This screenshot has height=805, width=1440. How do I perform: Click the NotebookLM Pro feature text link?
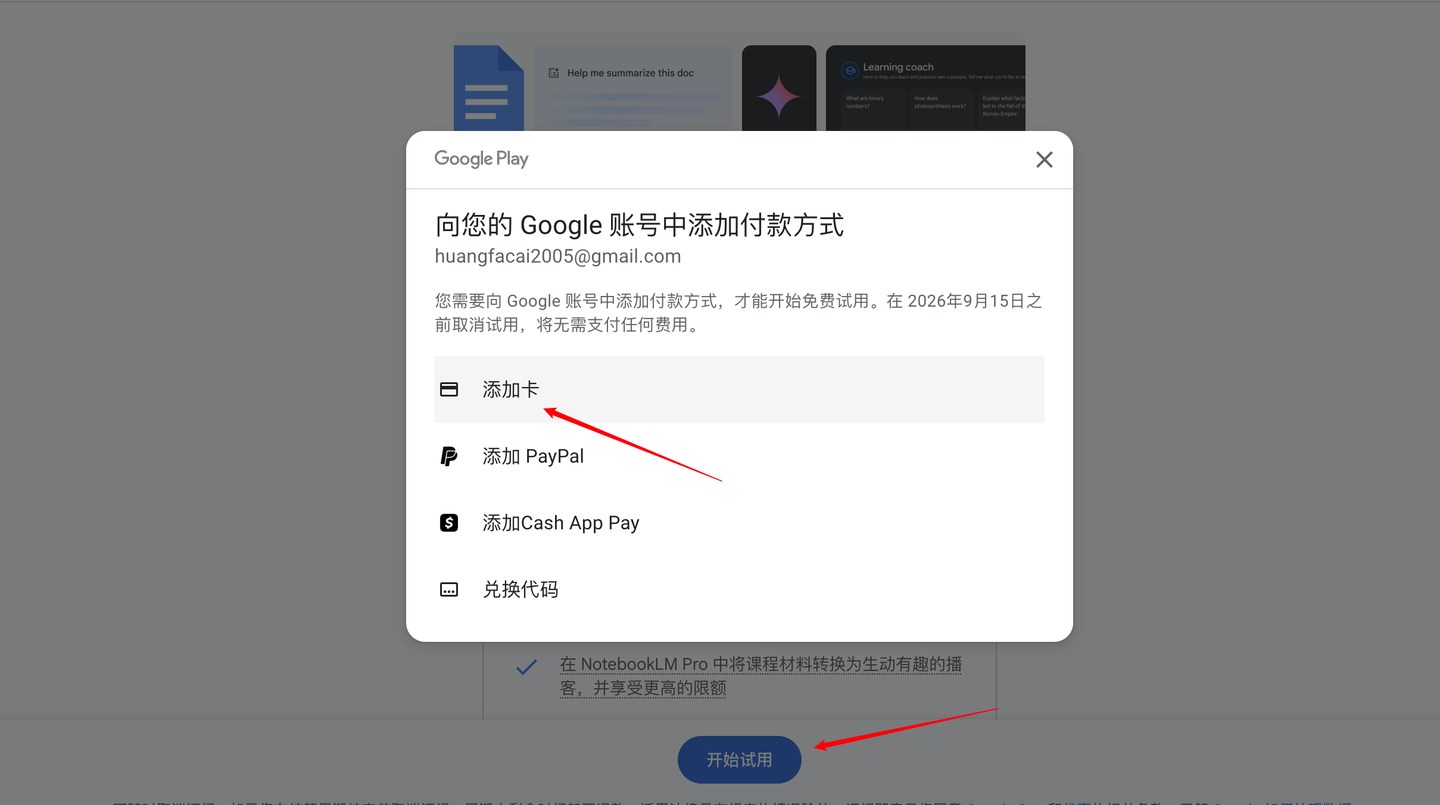coord(761,676)
